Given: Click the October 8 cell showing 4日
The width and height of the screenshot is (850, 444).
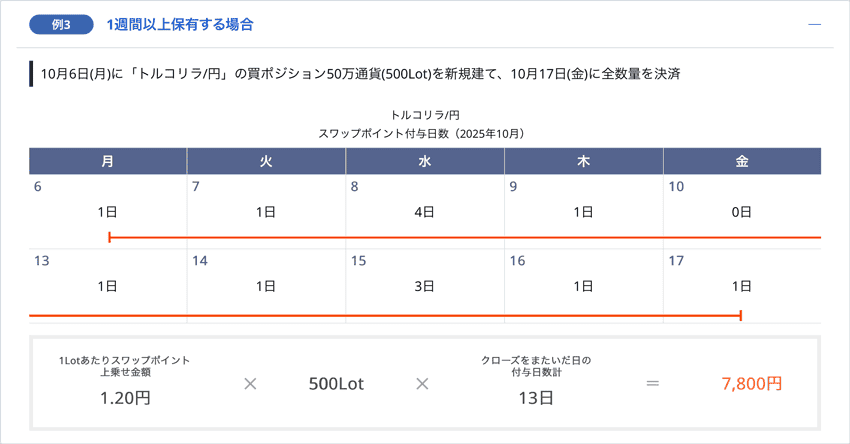Looking at the screenshot, I should (x=425, y=211).
